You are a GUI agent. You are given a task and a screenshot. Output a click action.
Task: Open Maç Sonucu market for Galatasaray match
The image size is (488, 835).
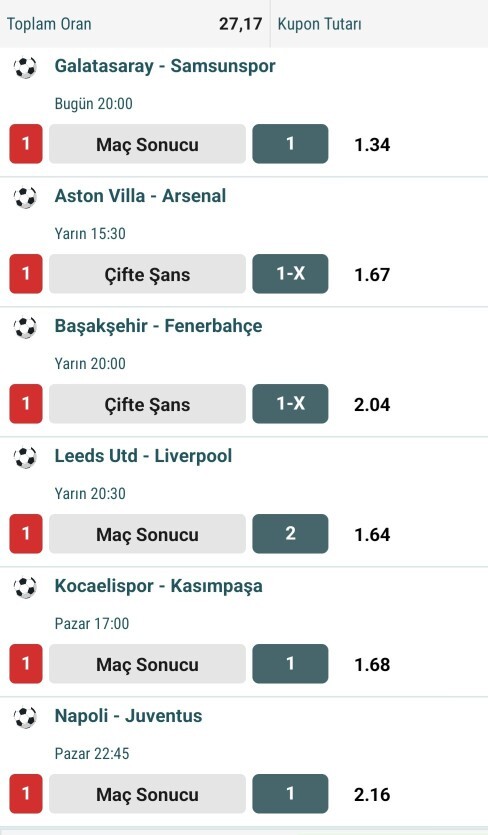(x=148, y=144)
